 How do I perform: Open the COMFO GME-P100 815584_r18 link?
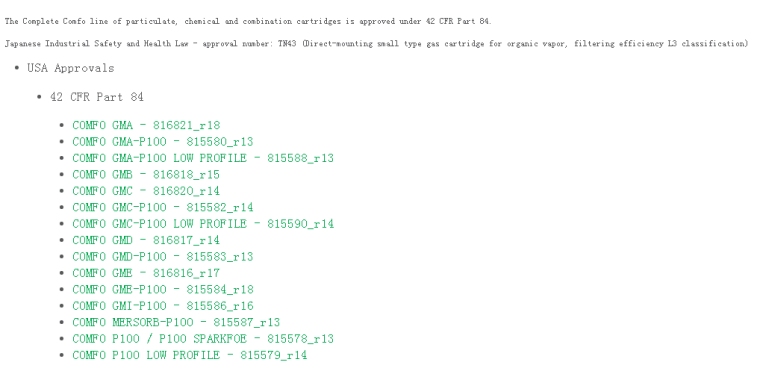pyautogui.click(x=163, y=290)
